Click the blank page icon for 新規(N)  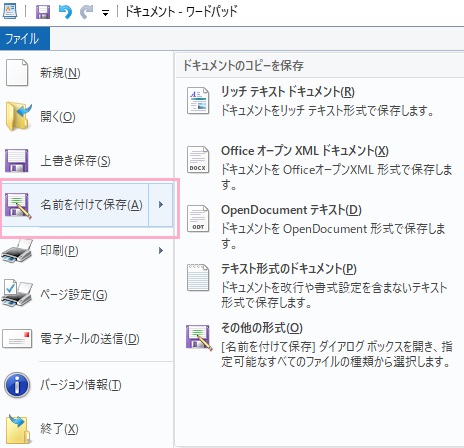[x=17, y=73]
